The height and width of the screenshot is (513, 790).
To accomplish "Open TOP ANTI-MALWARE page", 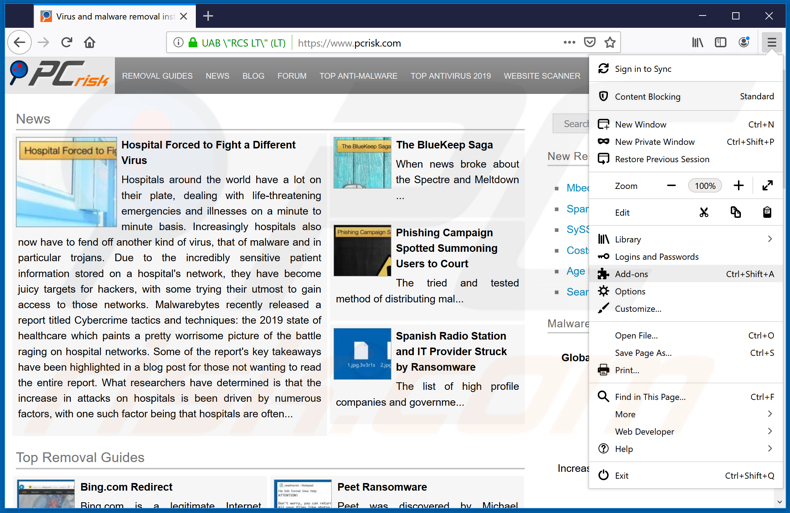I will coord(358,76).
